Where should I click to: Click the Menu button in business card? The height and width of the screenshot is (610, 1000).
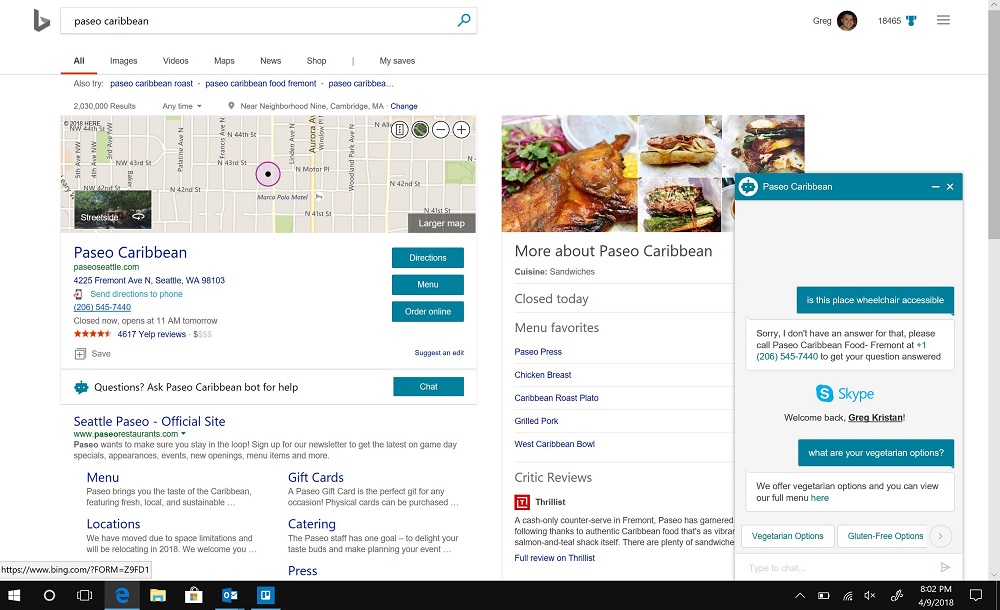click(x=427, y=285)
